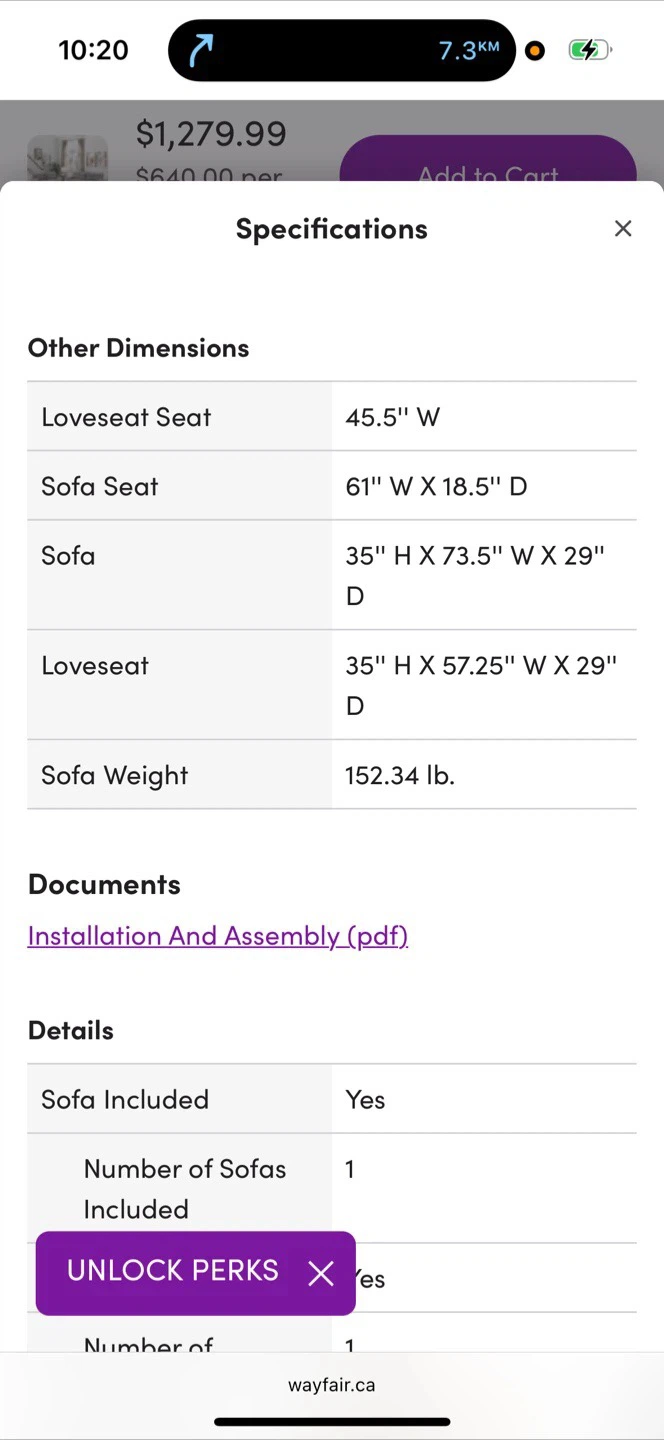The height and width of the screenshot is (1440, 664).
Task: Tap the navigation arrow in Dynamic Island
Action: (x=202, y=50)
